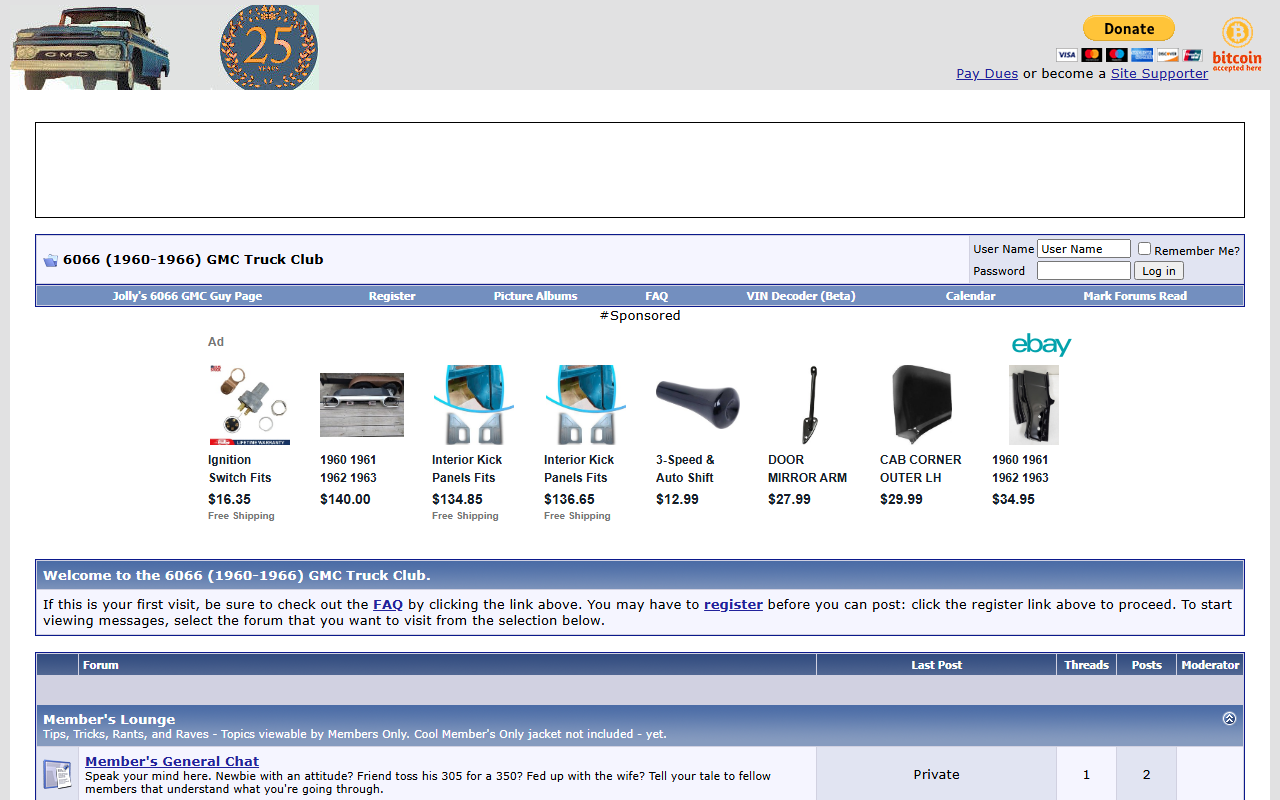The height and width of the screenshot is (800, 1280).
Task: Open 3-Speed & Auto Shift knob image
Action: point(698,403)
